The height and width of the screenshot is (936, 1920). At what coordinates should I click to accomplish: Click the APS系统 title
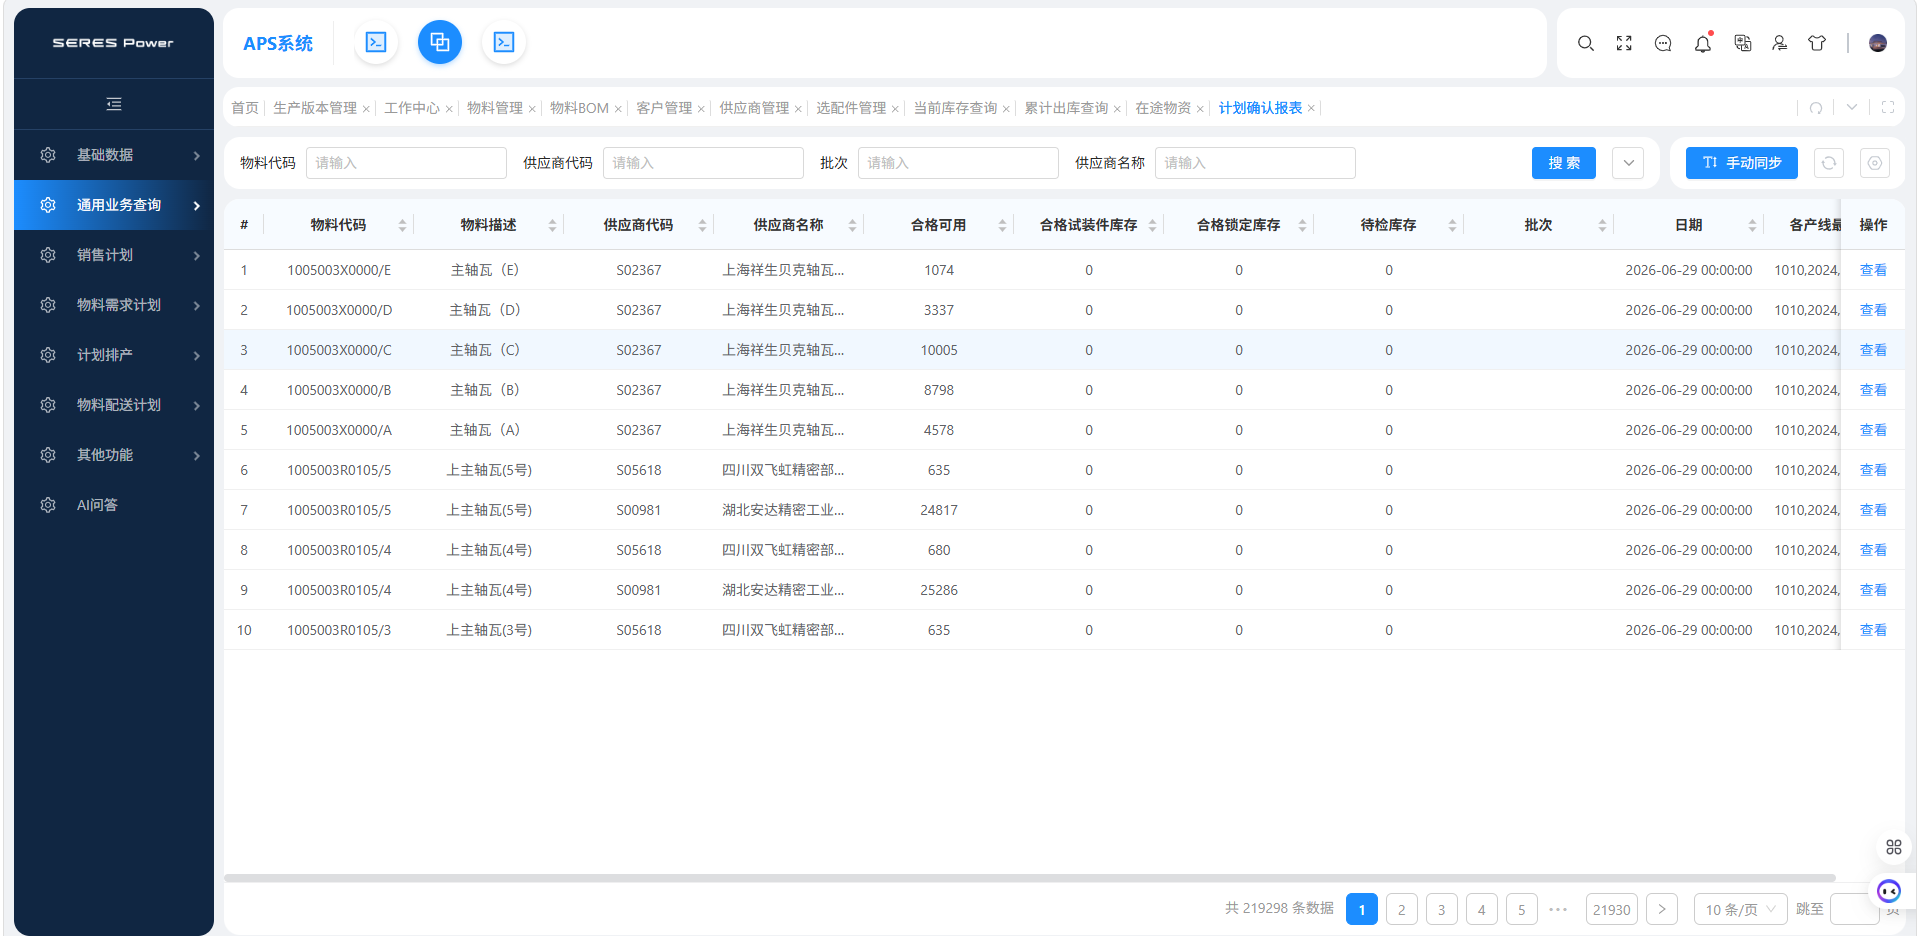(278, 43)
